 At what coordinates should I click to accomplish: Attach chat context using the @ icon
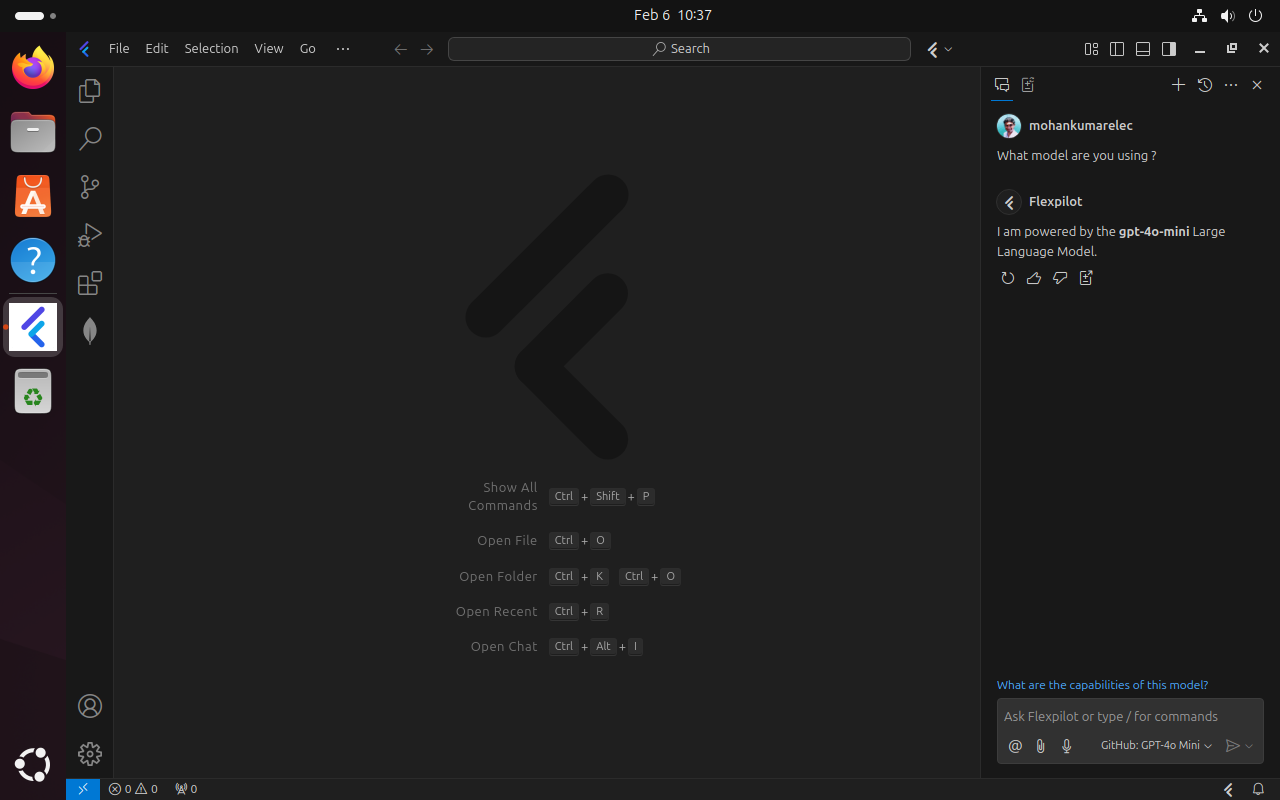pos(1015,746)
